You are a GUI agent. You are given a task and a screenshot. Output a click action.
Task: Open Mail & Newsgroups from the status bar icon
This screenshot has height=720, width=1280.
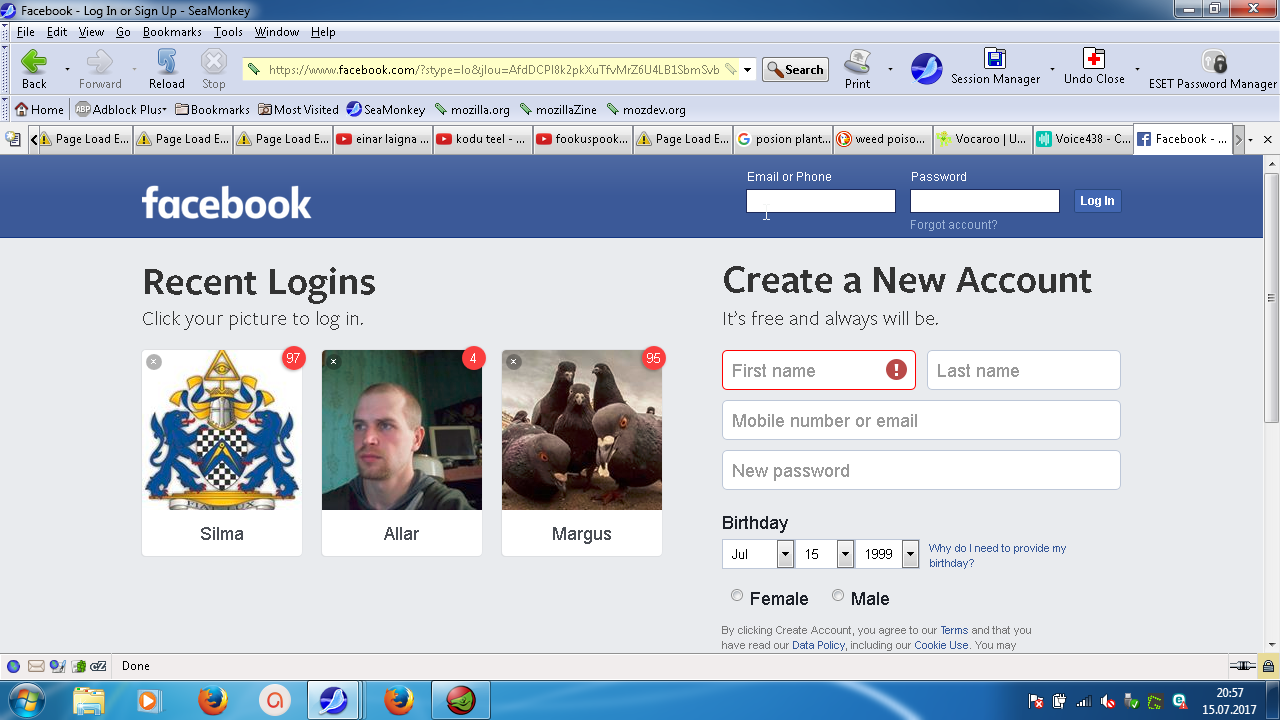(x=36, y=666)
